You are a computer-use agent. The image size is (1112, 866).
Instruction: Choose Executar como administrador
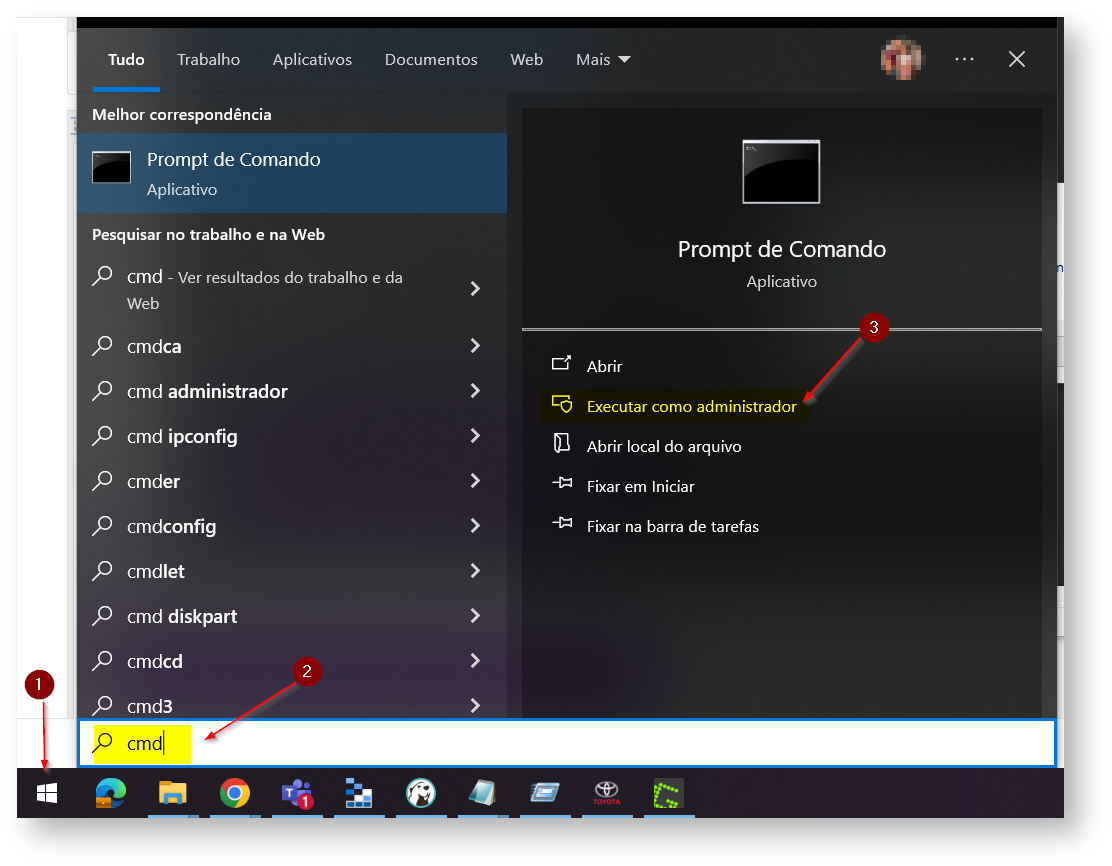click(x=691, y=406)
